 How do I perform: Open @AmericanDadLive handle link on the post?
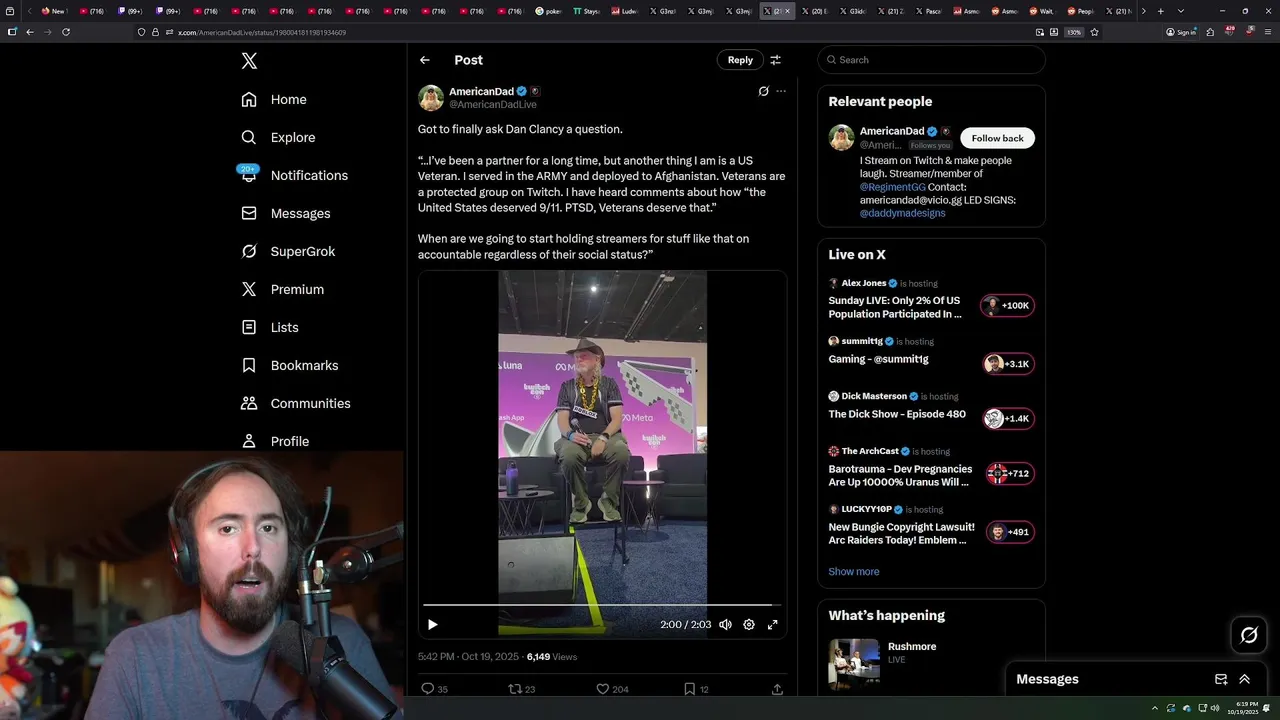493,105
